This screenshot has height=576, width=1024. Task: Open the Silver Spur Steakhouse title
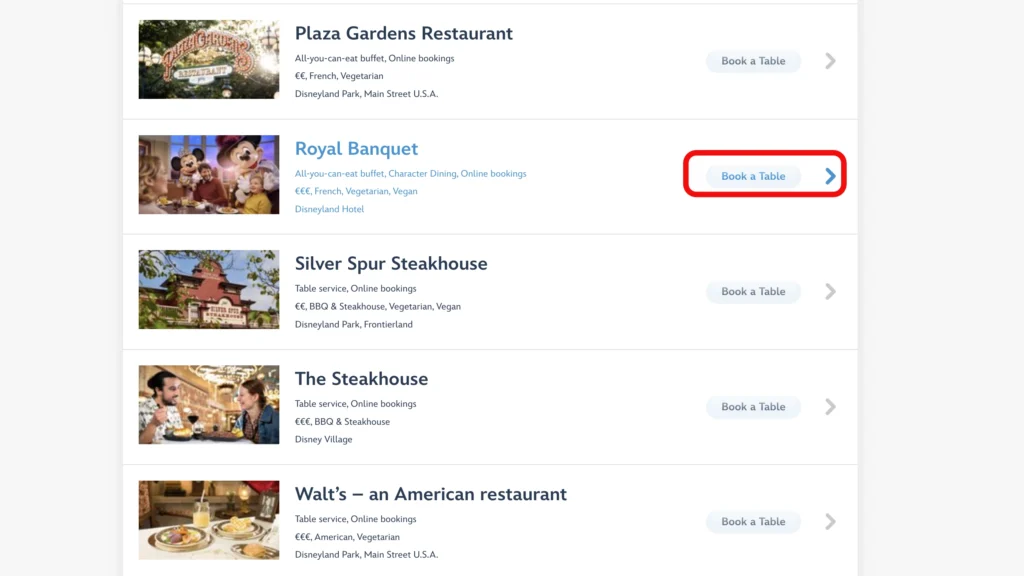[x=391, y=264]
